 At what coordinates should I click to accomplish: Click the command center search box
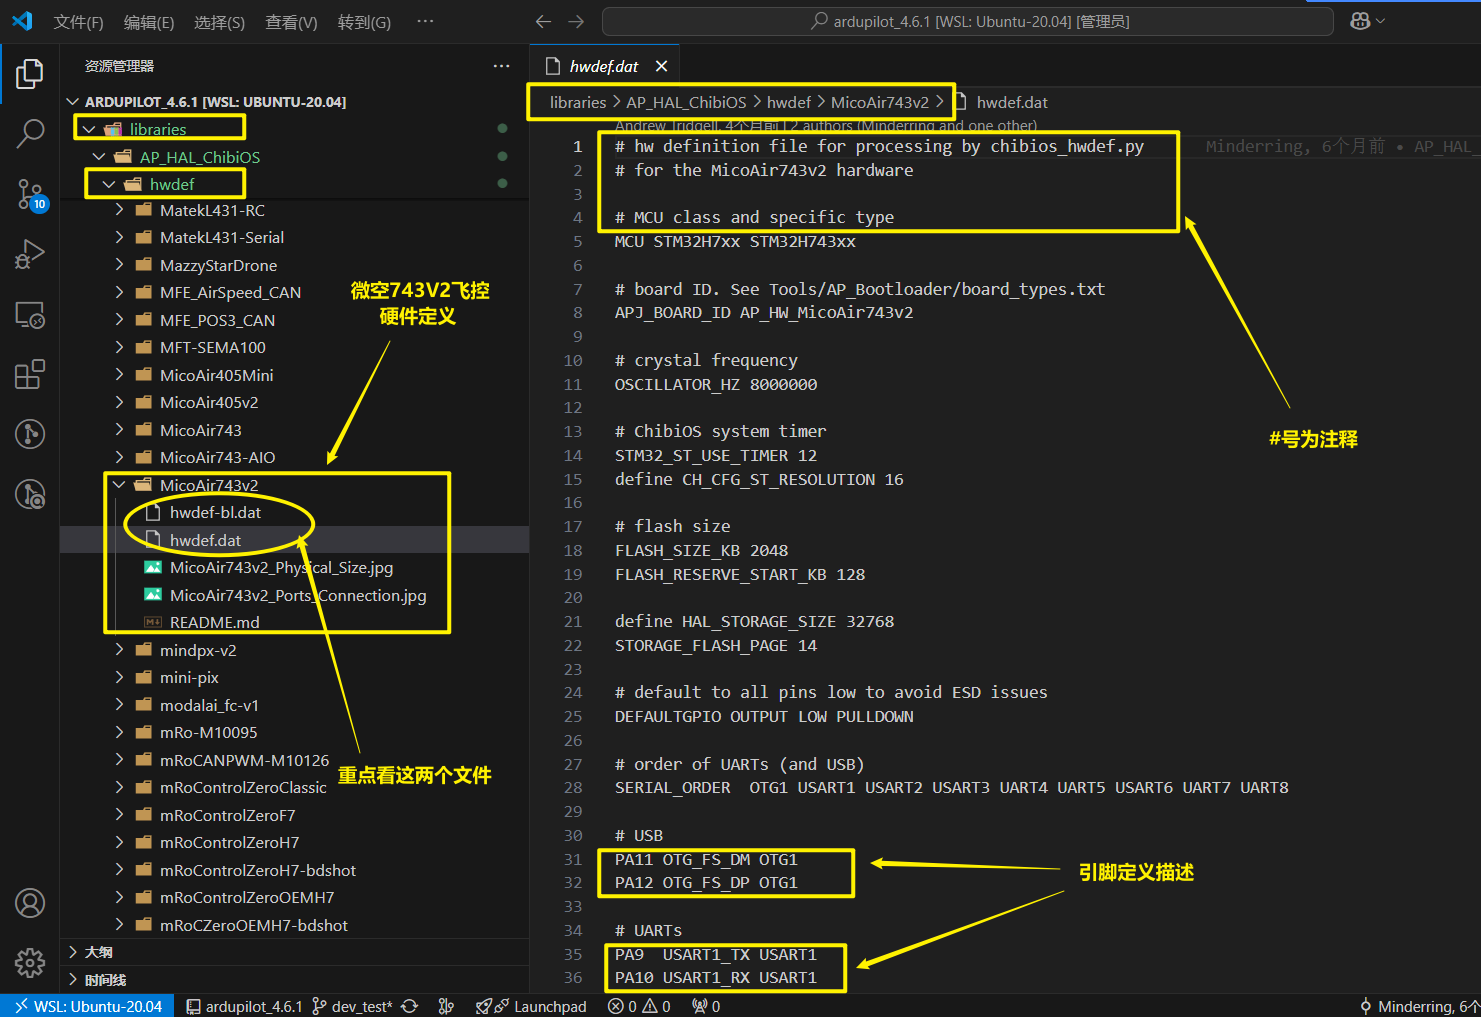pos(967,21)
